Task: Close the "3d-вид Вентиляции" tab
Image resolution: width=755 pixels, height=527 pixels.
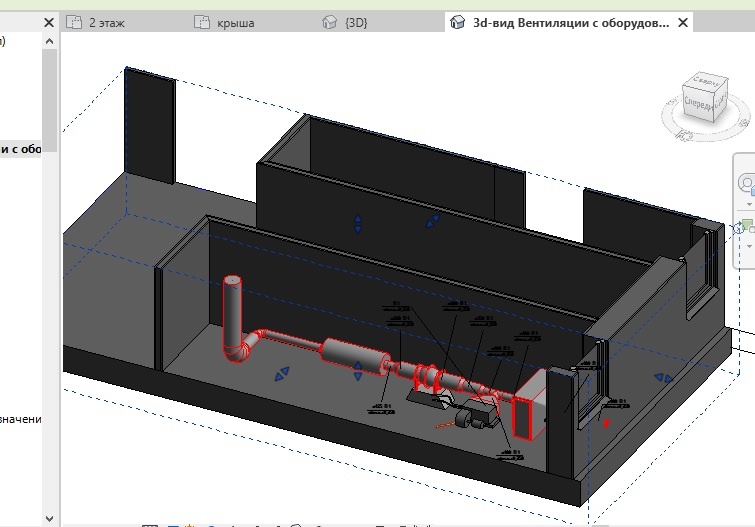Action: [x=683, y=23]
